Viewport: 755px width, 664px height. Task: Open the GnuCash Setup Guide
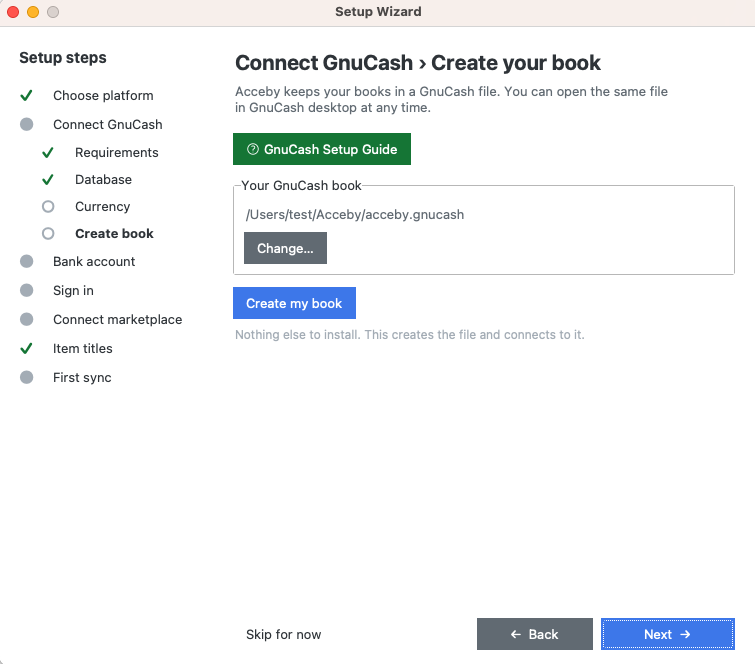point(322,149)
